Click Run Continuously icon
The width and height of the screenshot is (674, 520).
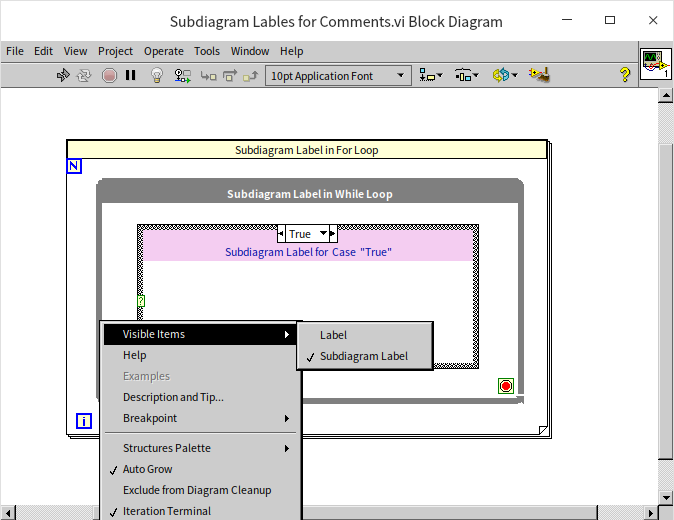tap(85, 75)
